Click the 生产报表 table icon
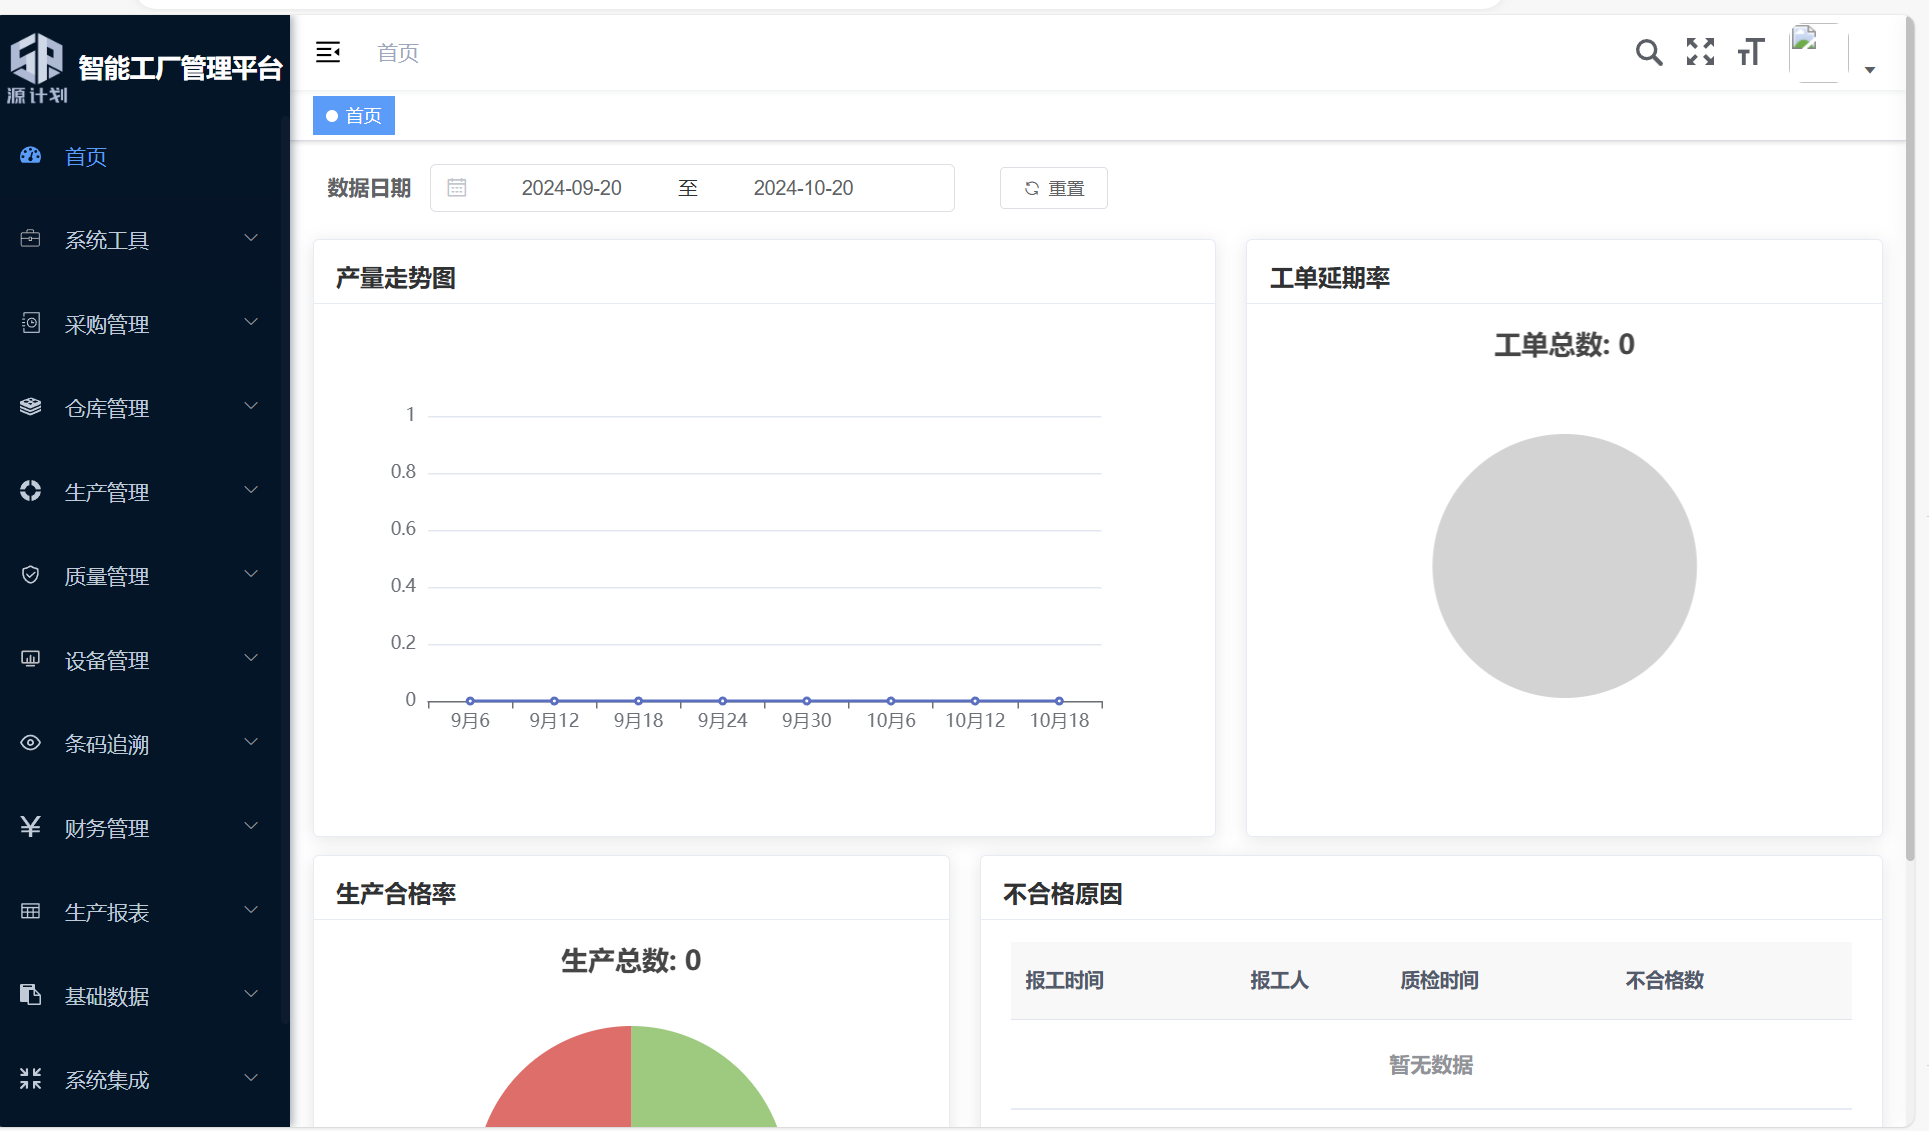This screenshot has height=1131, width=1929. [x=31, y=910]
